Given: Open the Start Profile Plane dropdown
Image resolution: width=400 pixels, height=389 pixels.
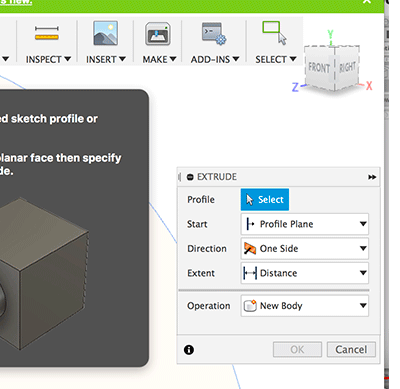Looking at the screenshot, I should [x=304, y=224].
